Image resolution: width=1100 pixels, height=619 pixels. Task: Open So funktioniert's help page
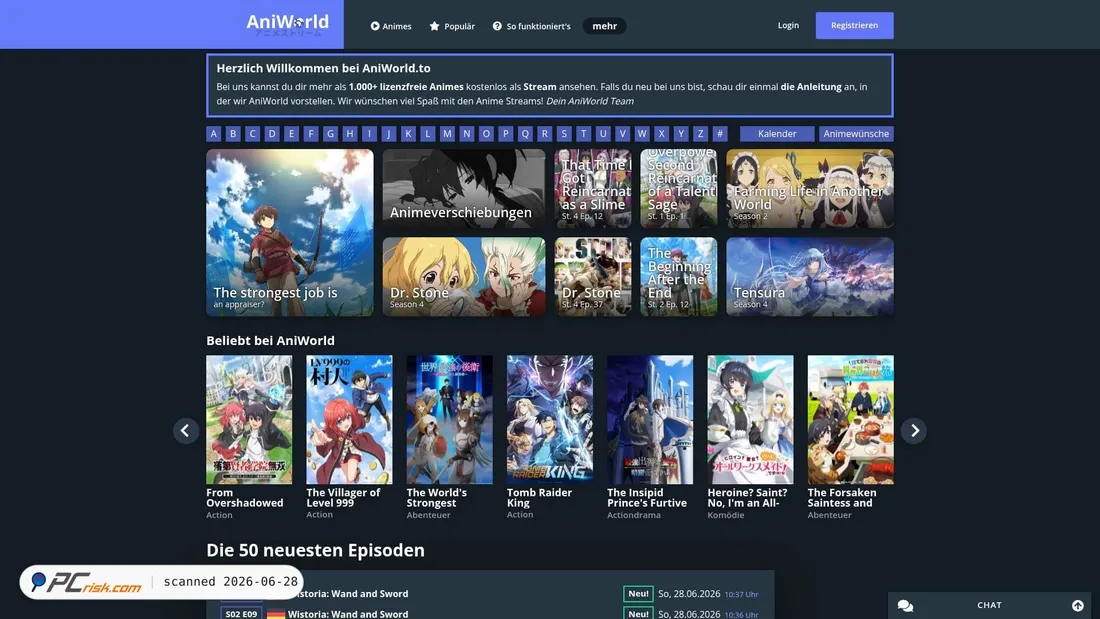point(531,26)
